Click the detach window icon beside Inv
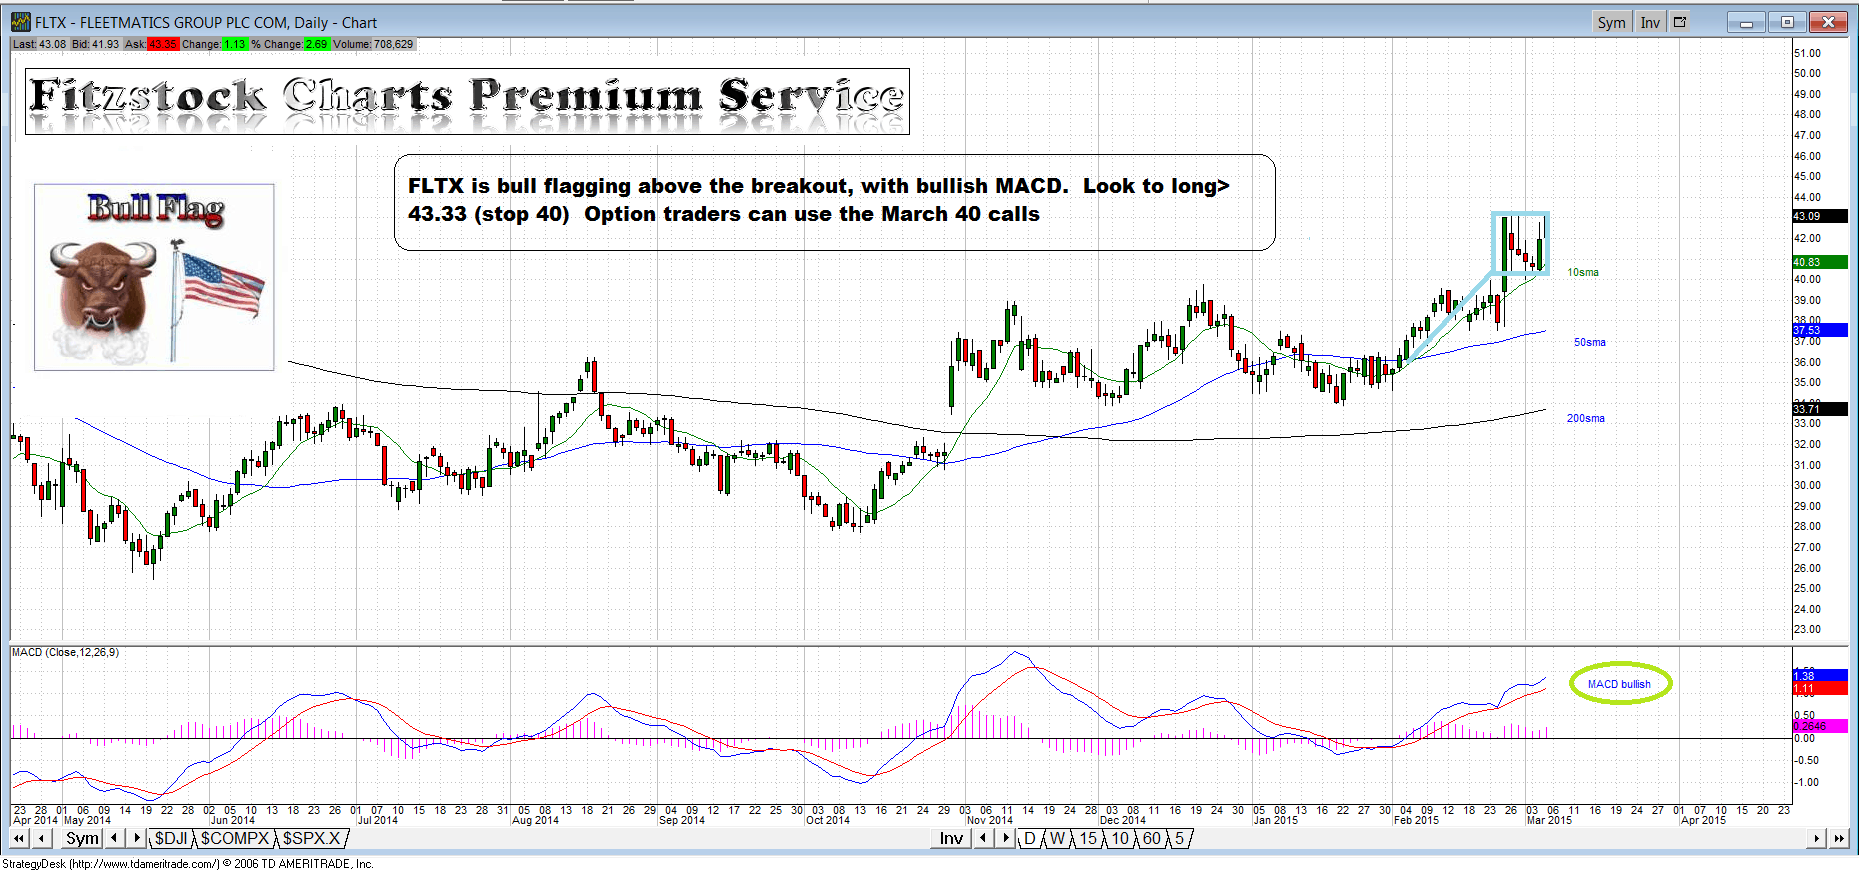The height and width of the screenshot is (870, 1859). 1680,22
